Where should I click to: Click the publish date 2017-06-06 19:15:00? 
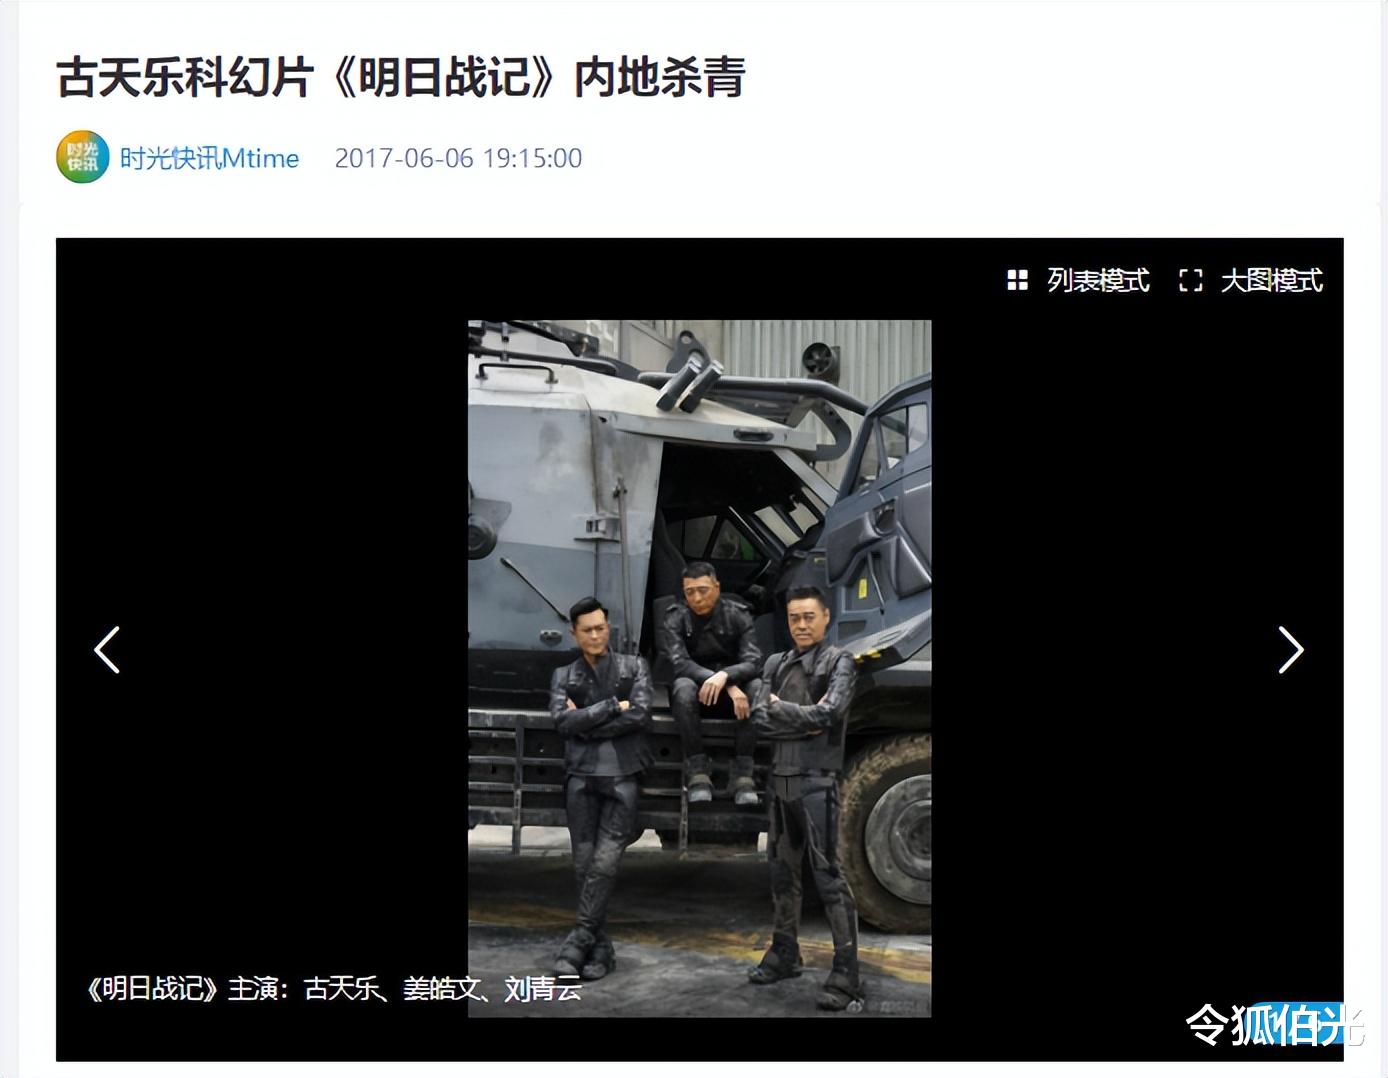(458, 158)
